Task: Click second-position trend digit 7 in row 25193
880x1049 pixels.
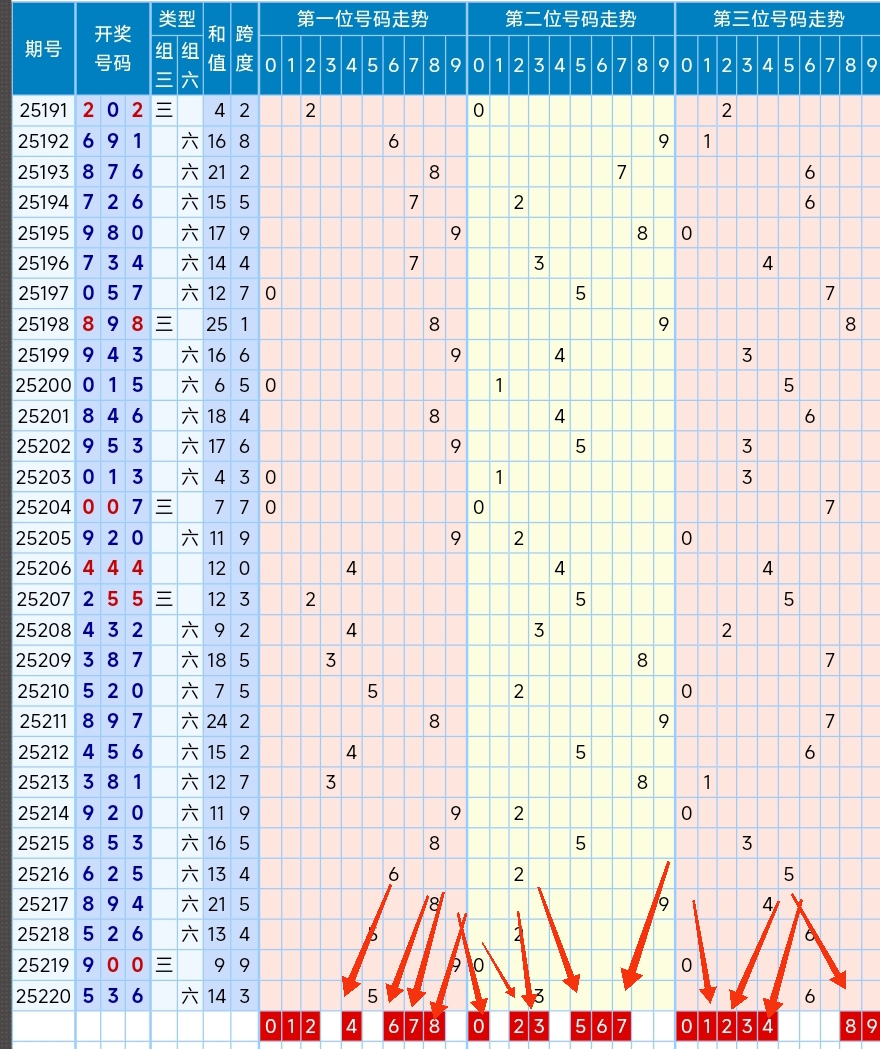Action: [x=622, y=173]
